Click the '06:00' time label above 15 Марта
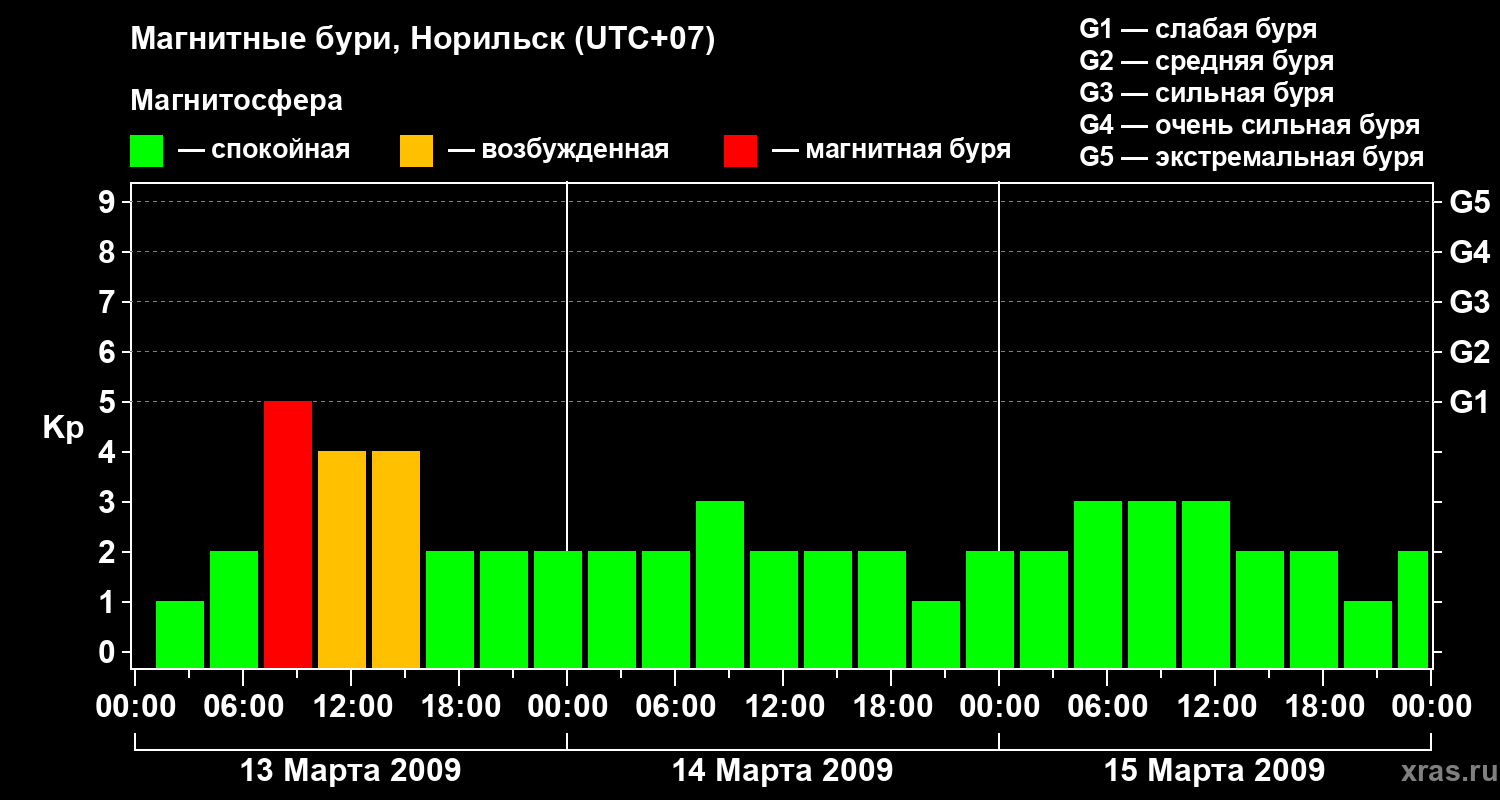1500x800 pixels. (x=1107, y=707)
